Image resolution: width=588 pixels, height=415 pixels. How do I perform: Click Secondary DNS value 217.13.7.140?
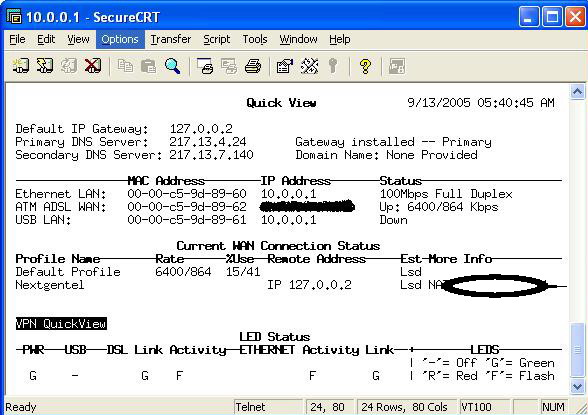pyautogui.click(x=211, y=155)
